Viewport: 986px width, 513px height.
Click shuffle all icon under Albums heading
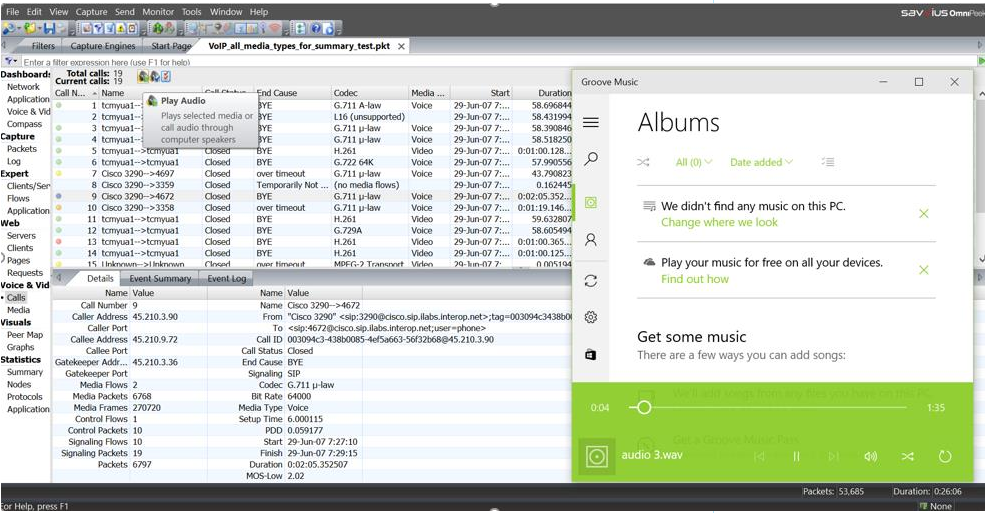pos(643,162)
